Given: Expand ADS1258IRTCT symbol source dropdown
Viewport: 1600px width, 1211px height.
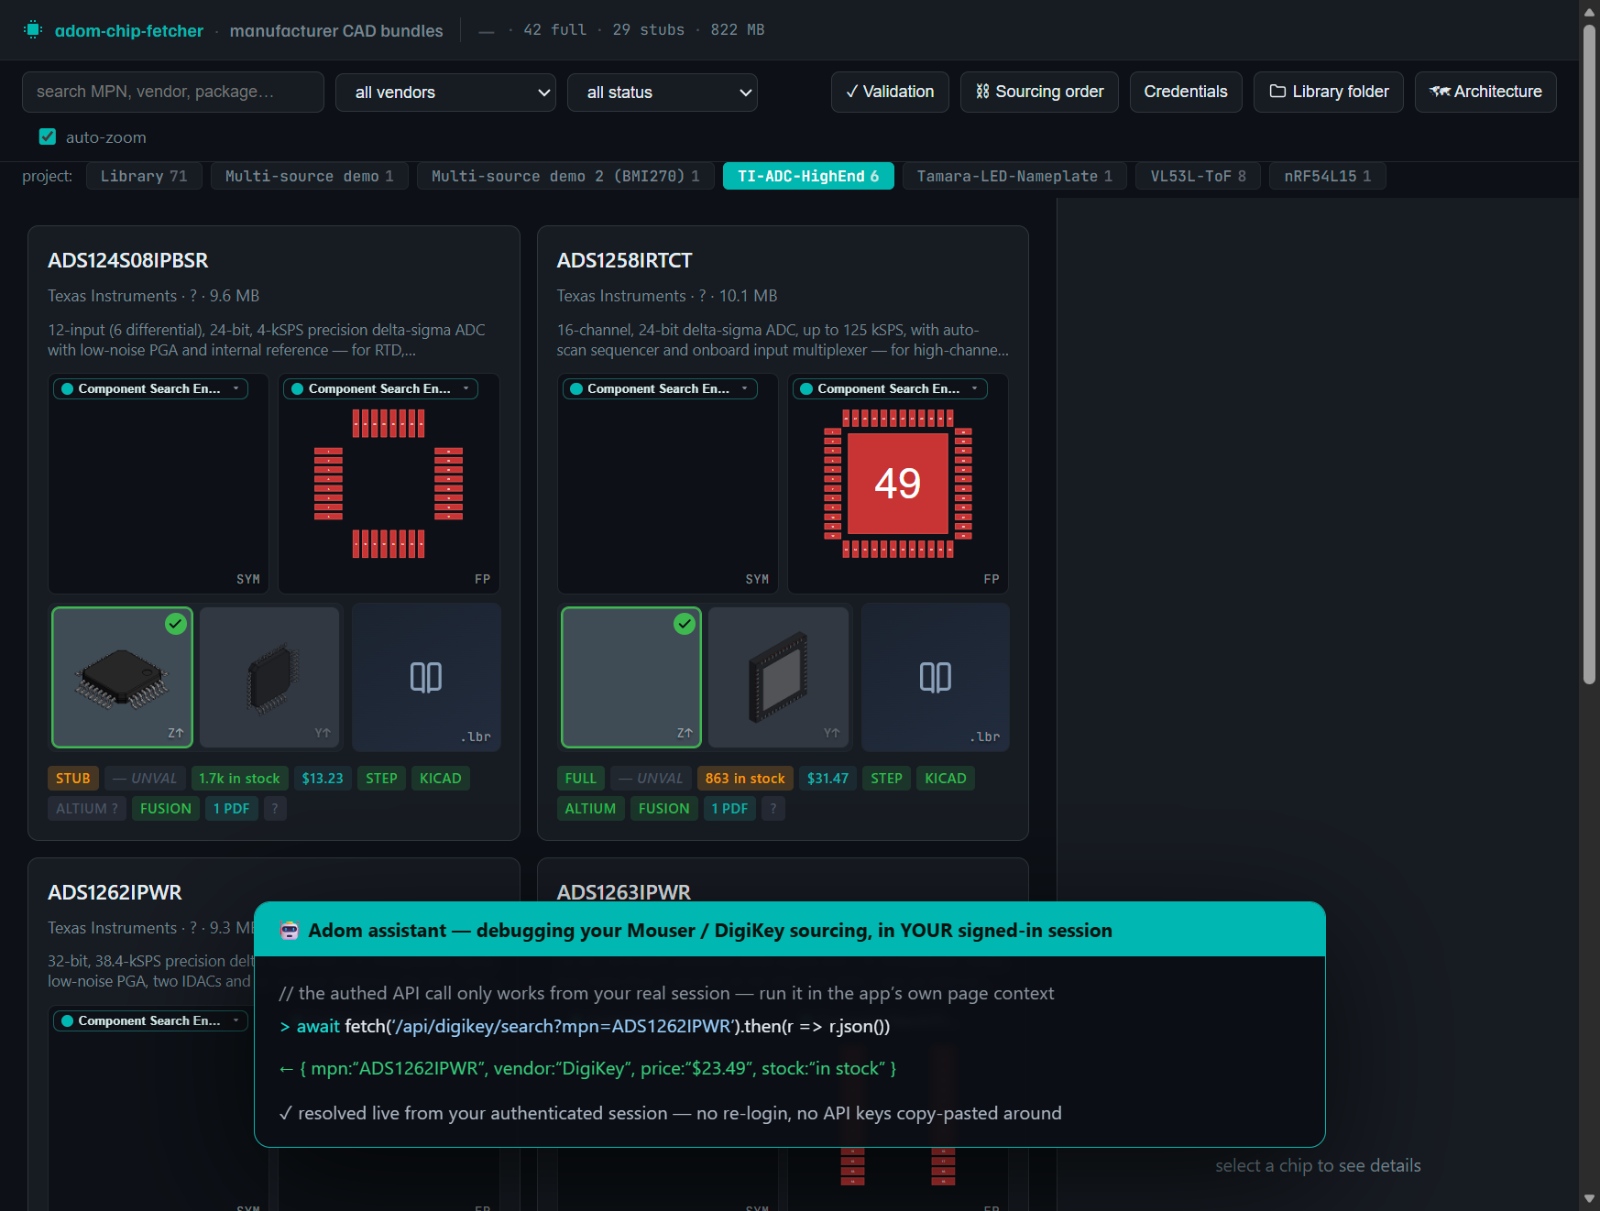Looking at the screenshot, I should click(x=659, y=389).
